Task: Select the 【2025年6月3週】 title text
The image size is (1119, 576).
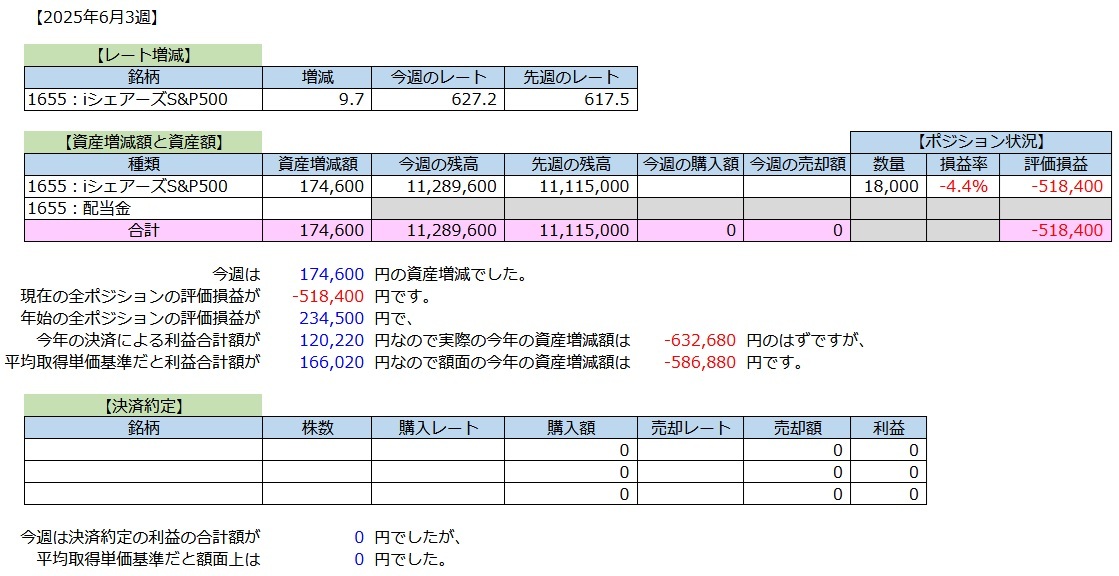Action: point(96,19)
